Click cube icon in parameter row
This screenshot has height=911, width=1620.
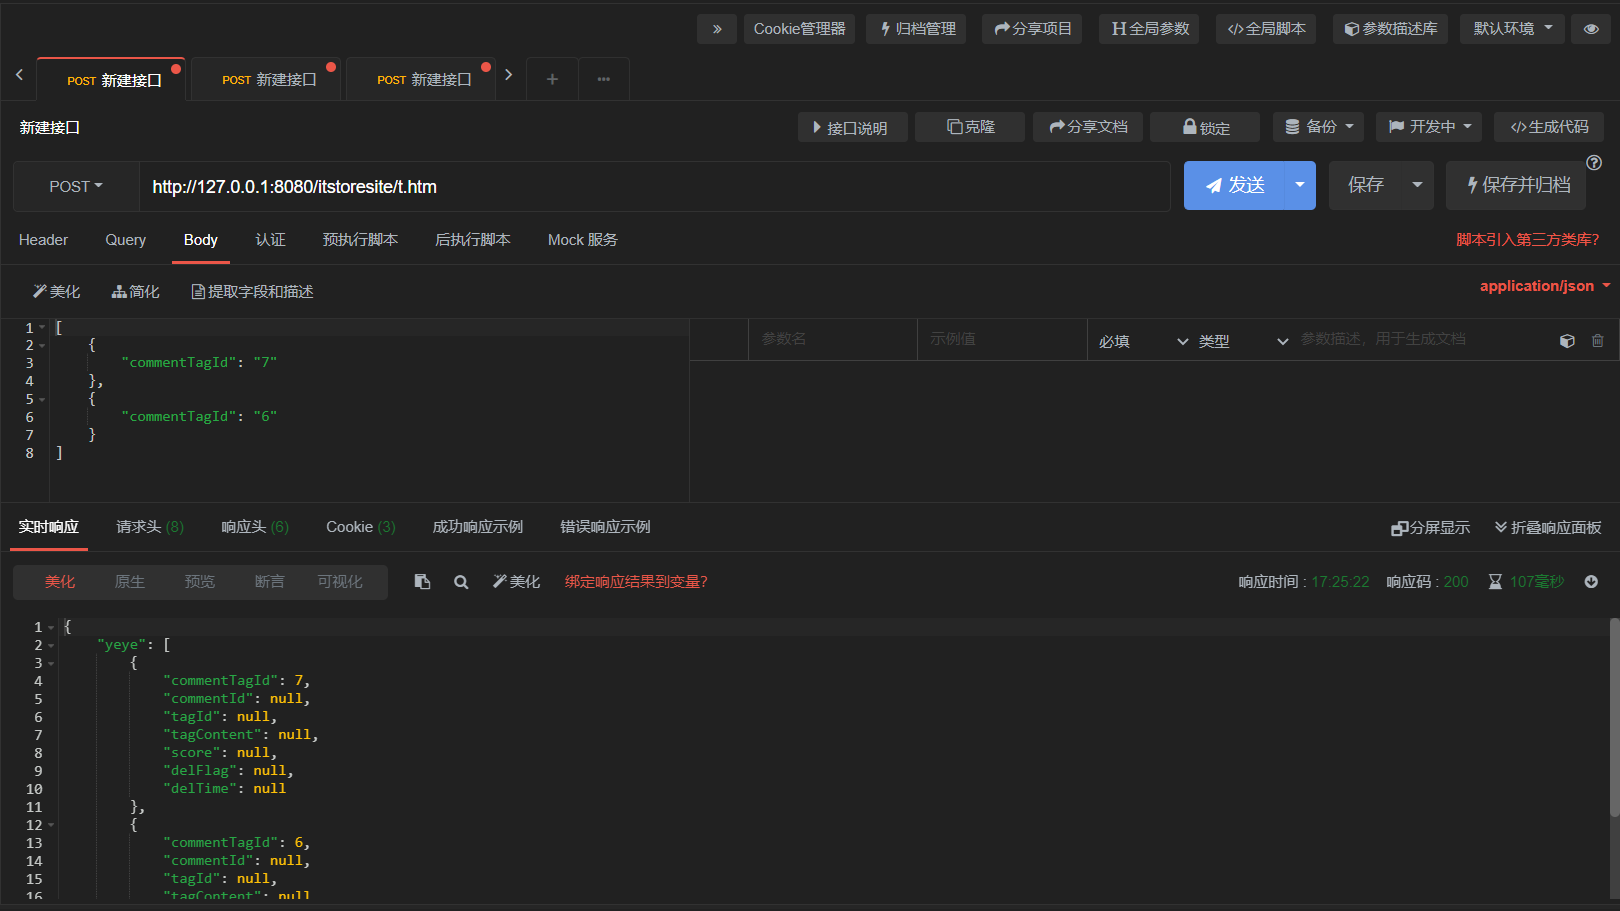click(x=1567, y=341)
